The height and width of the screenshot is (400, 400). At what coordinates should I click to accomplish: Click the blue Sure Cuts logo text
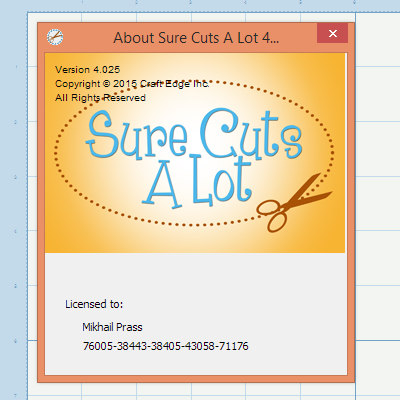pos(194,134)
